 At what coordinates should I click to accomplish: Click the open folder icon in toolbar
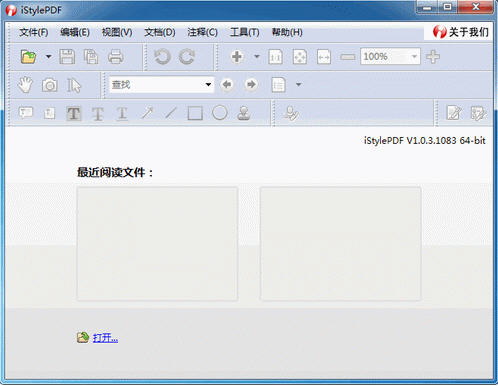[x=28, y=57]
